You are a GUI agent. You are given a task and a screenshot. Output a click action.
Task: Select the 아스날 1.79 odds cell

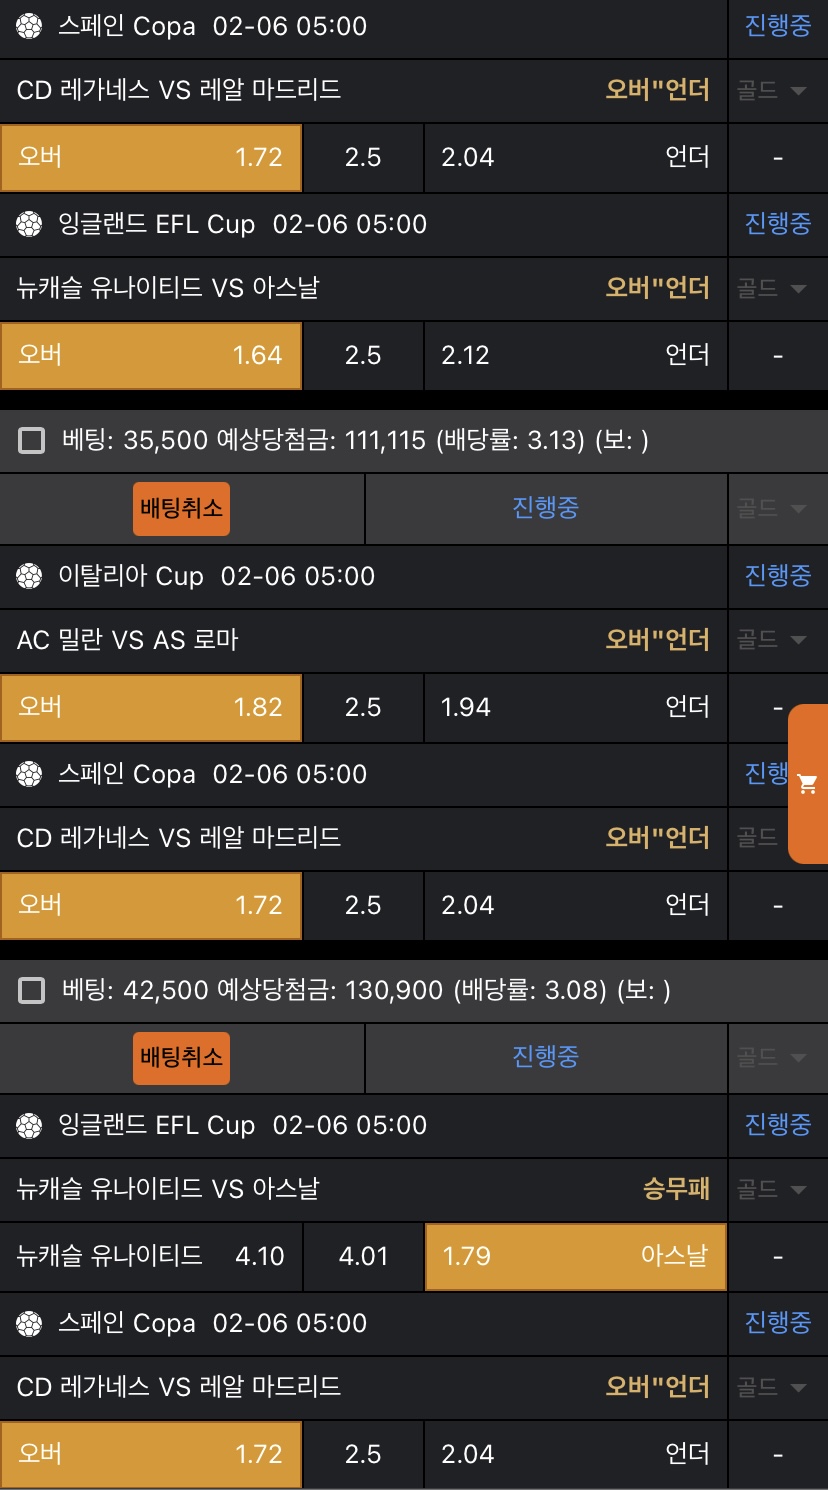[575, 1256]
